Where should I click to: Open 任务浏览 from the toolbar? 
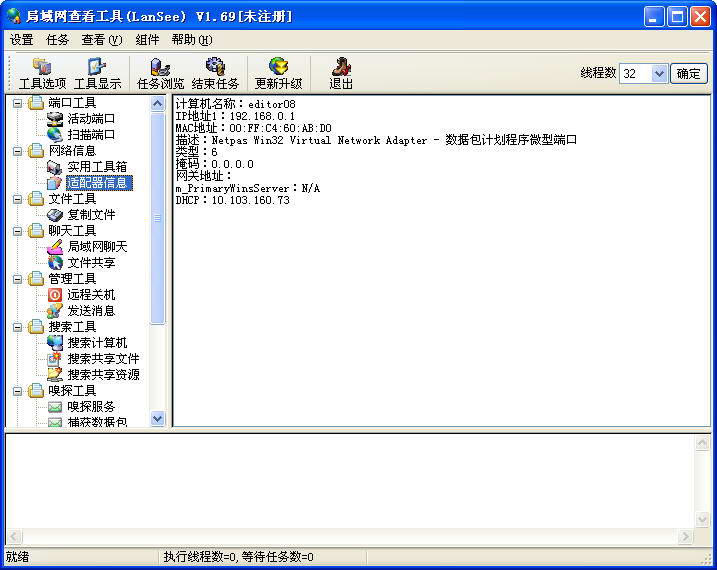pyautogui.click(x=160, y=73)
